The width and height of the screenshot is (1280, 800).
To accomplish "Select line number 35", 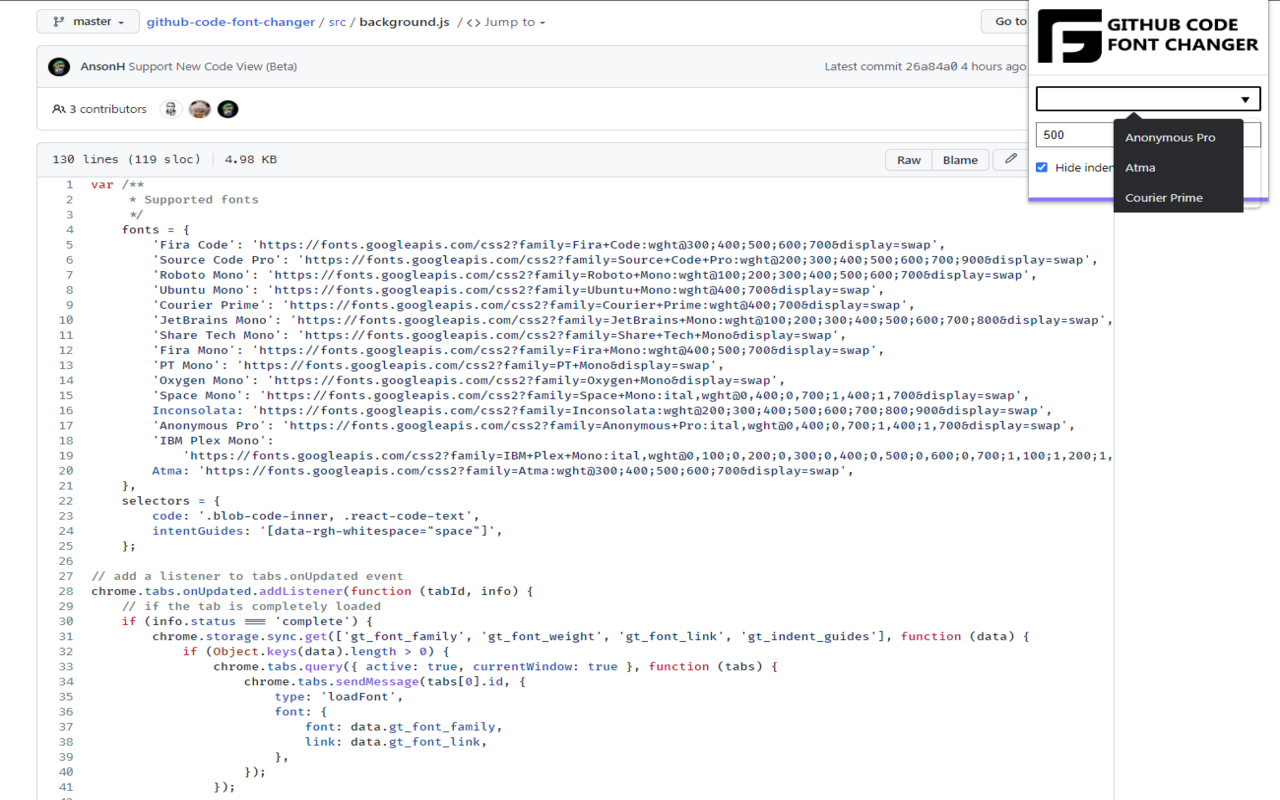I will (x=66, y=697).
